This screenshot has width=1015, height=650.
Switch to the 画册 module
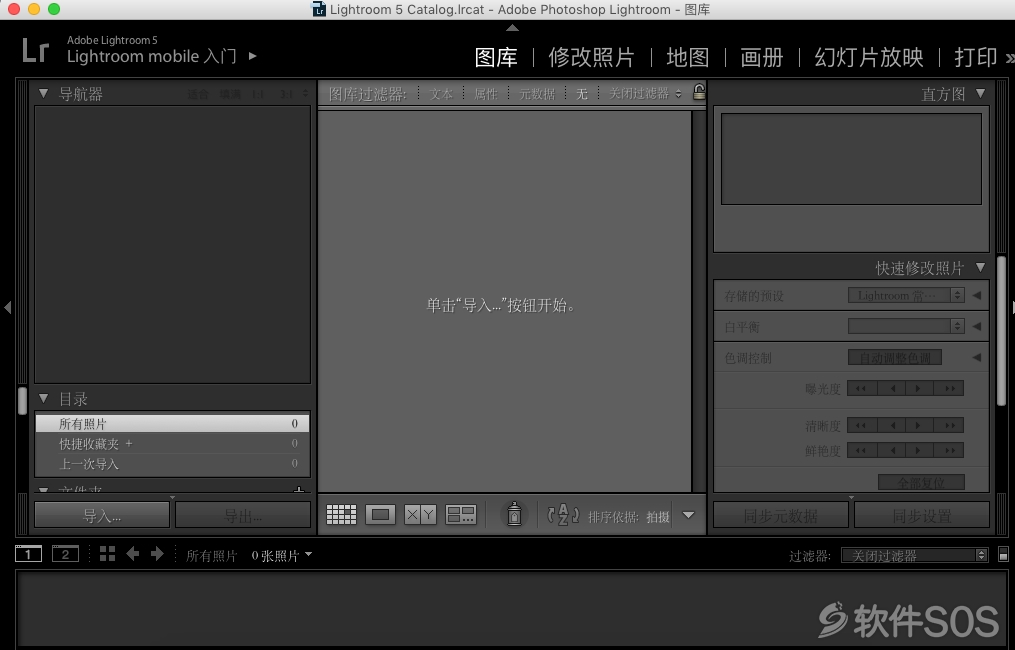[762, 58]
